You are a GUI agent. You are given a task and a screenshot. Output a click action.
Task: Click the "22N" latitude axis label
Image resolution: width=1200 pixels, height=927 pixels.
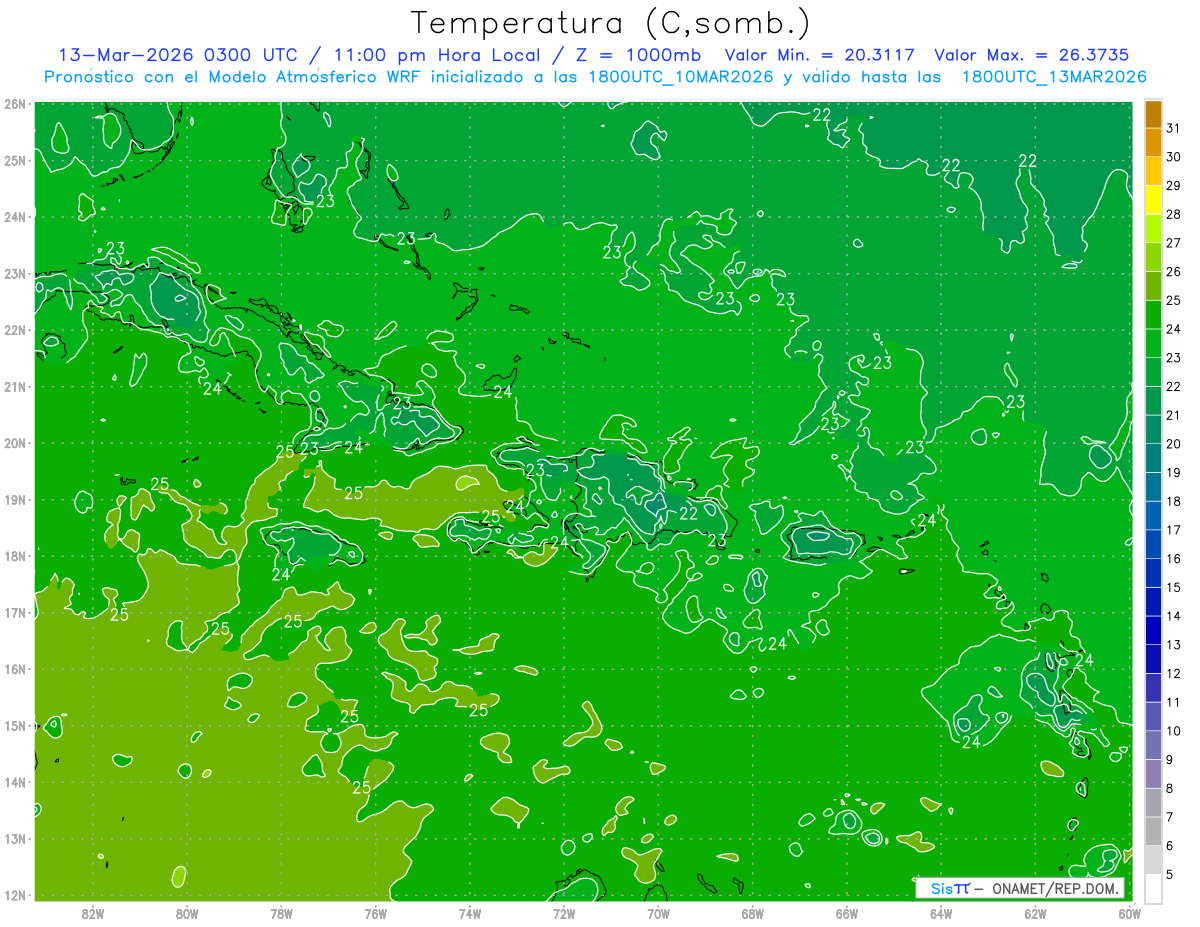click(x=16, y=330)
